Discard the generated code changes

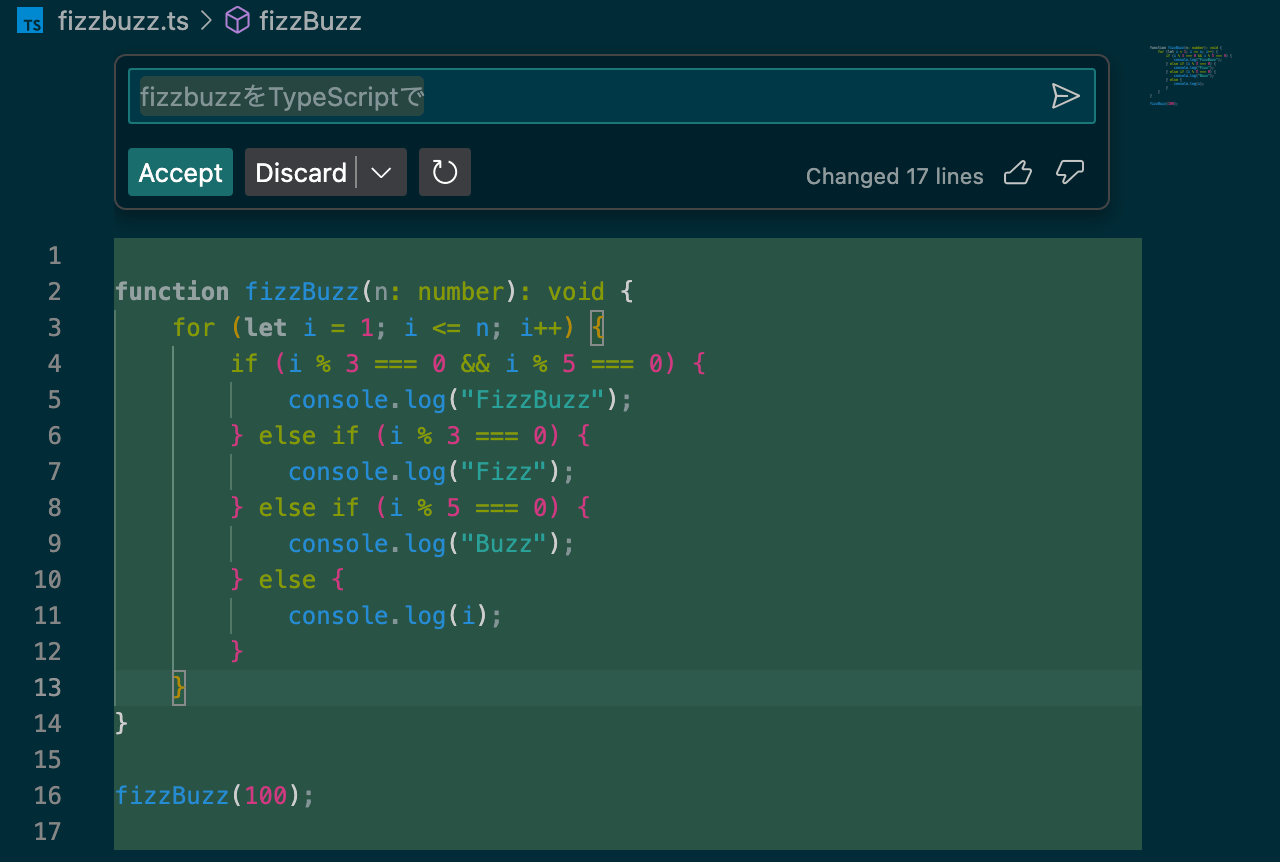tap(300, 172)
